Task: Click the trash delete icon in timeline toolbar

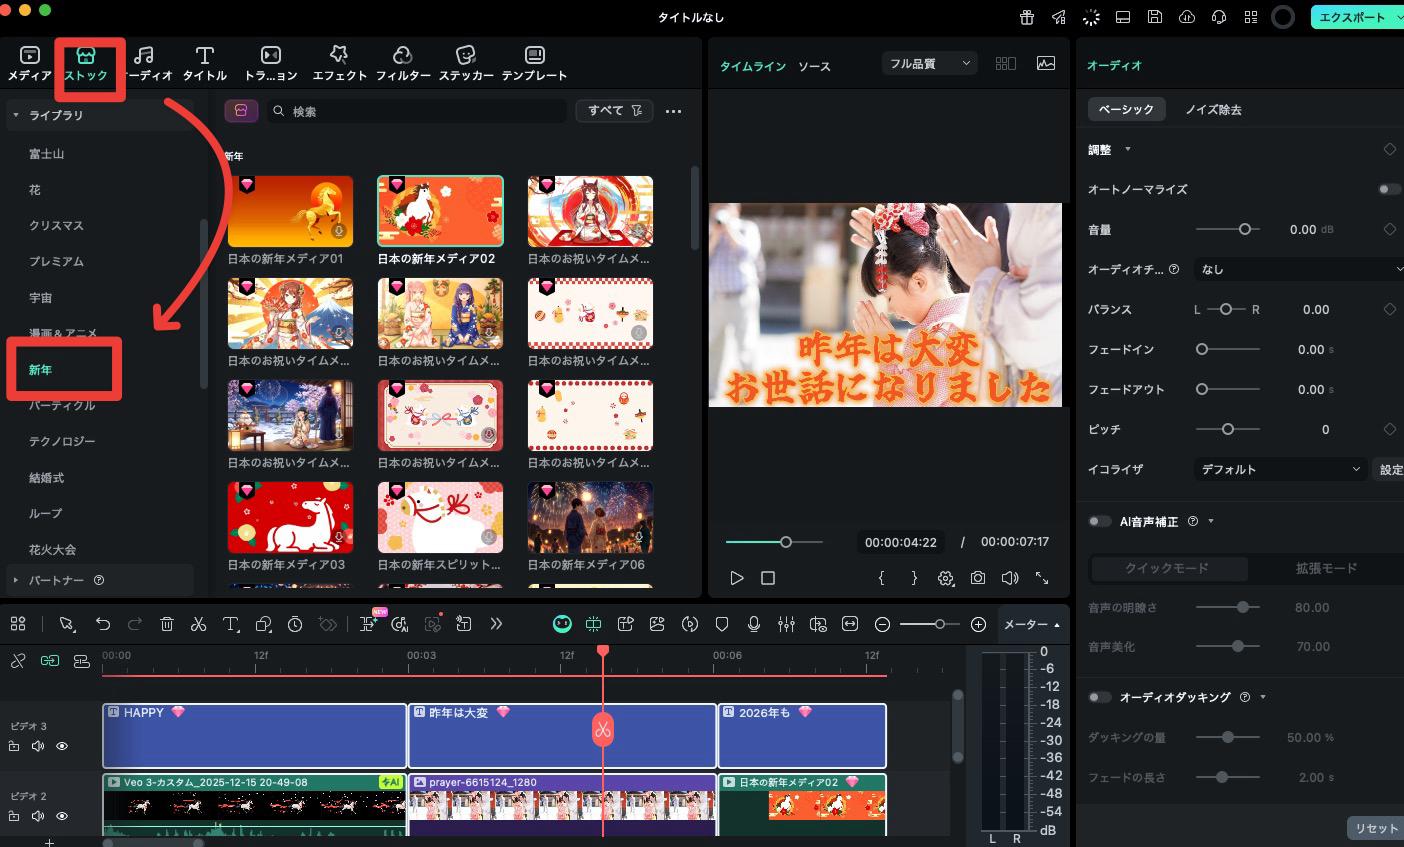Action: coord(167,624)
